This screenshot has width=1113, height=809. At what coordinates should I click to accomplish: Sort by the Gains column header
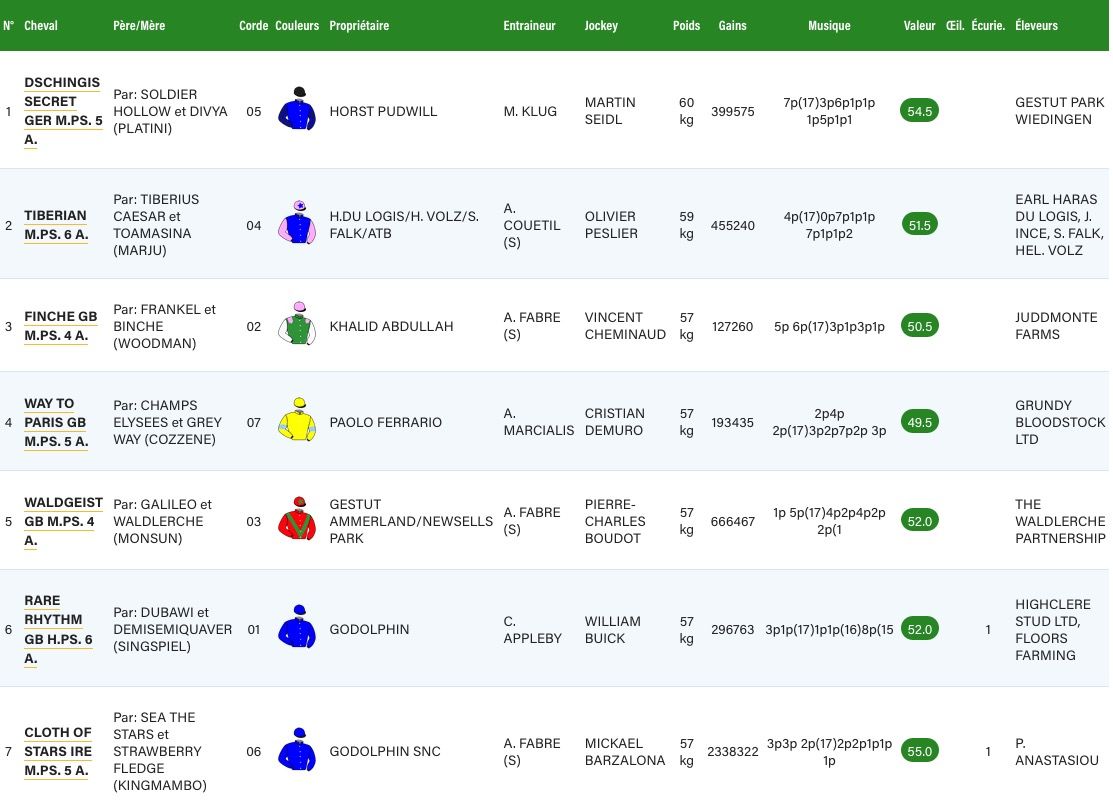(x=732, y=26)
